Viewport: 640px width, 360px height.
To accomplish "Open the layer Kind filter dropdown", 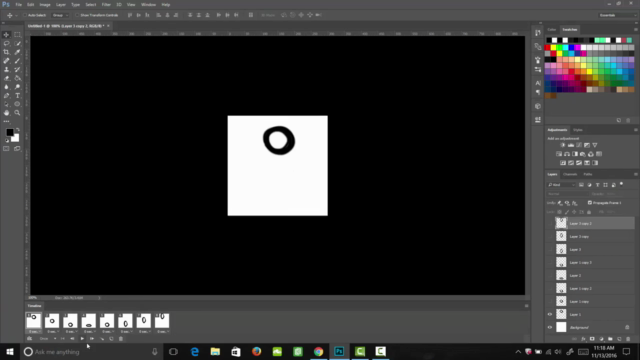I will [561, 185].
